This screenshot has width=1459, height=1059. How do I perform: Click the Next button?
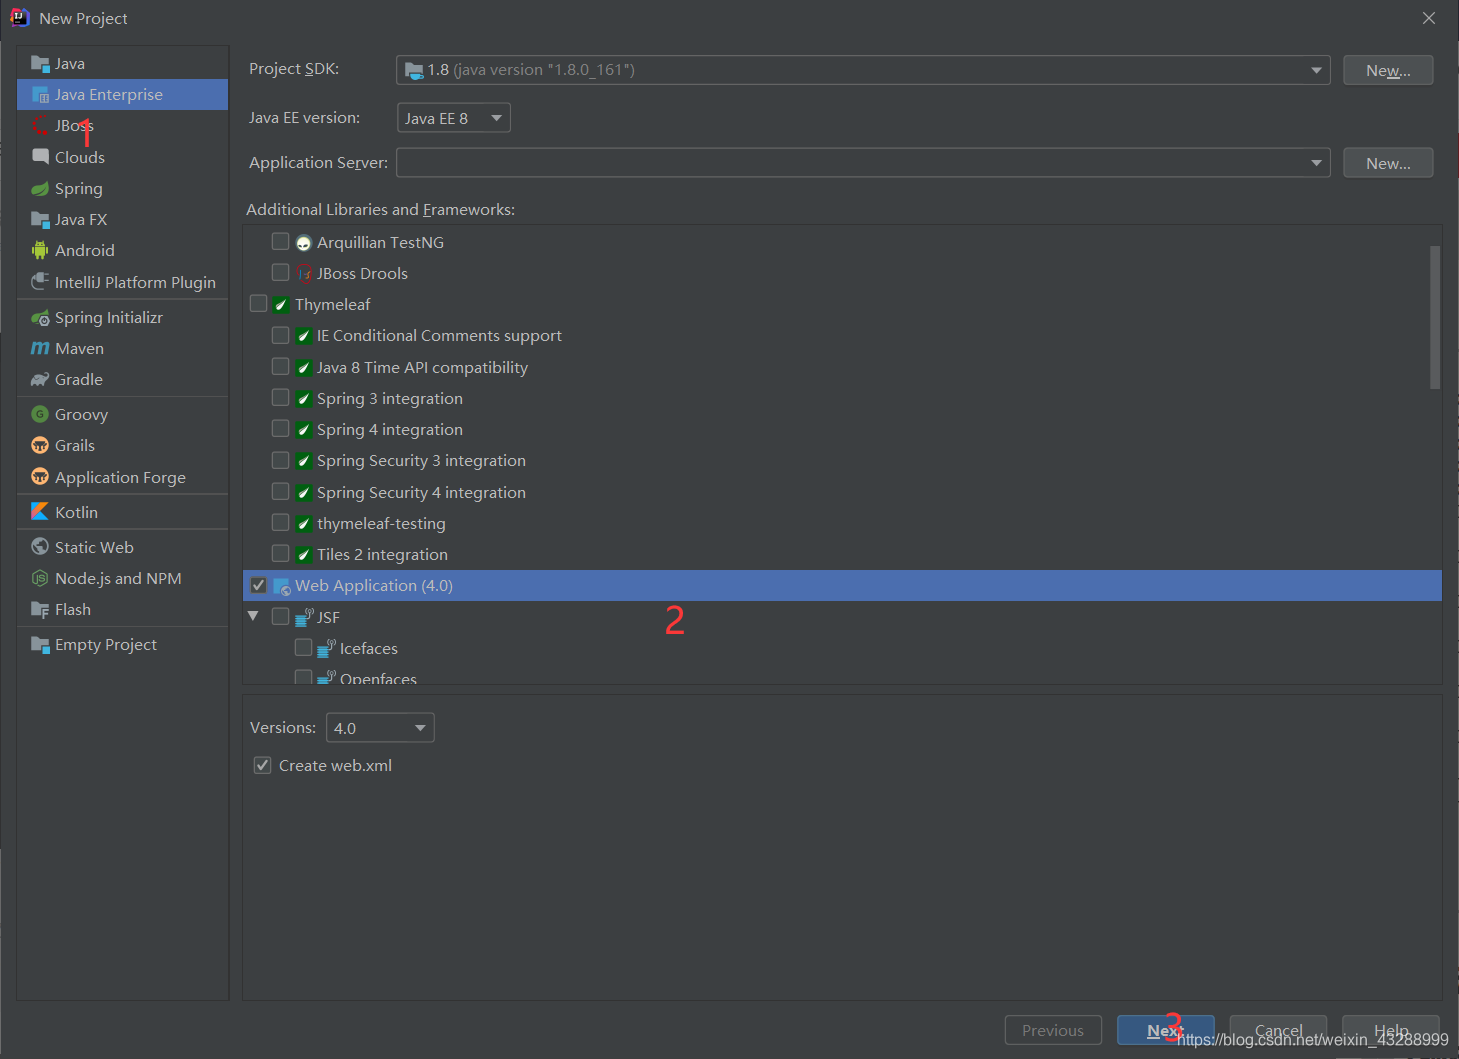click(x=1165, y=1030)
